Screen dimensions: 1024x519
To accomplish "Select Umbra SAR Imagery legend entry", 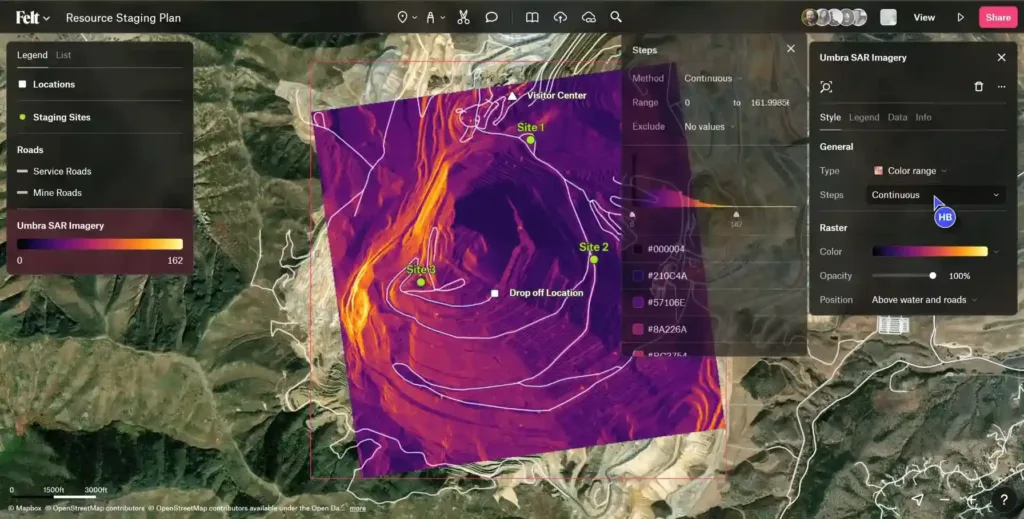I will 99,242.
